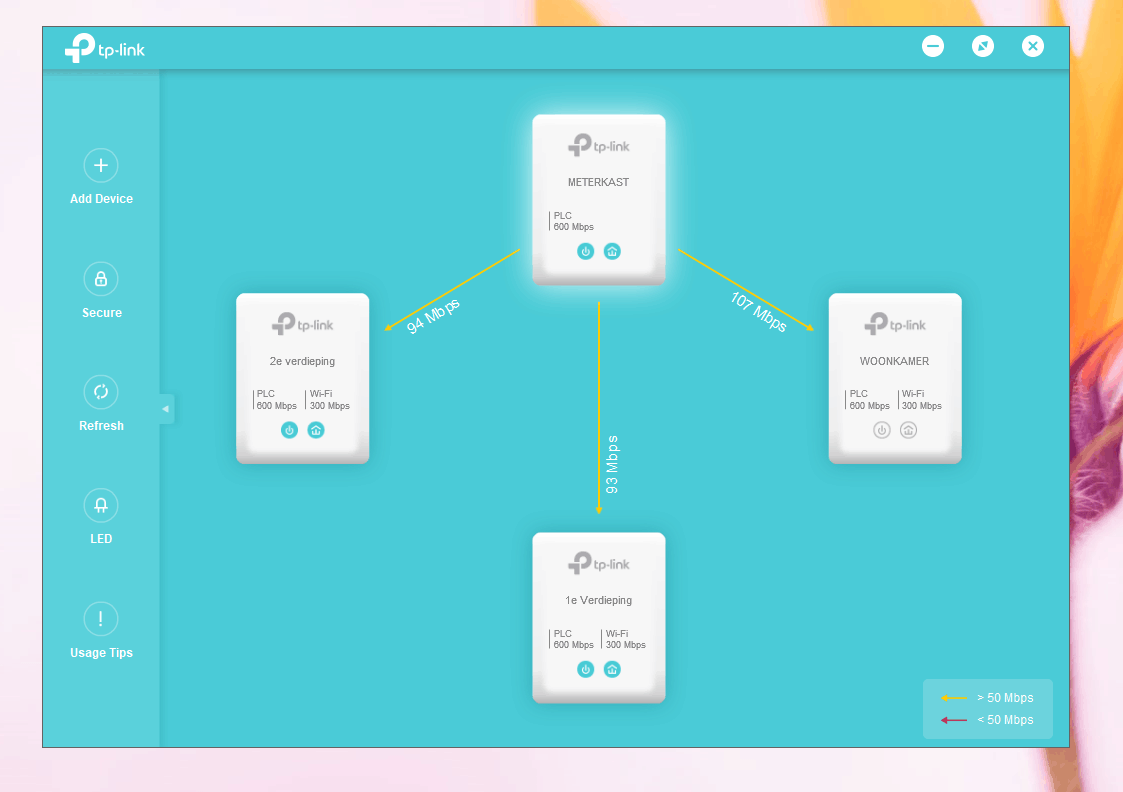The image size is (1123, 792).
Task: Click the Add Device label
Action: [101, 199]
